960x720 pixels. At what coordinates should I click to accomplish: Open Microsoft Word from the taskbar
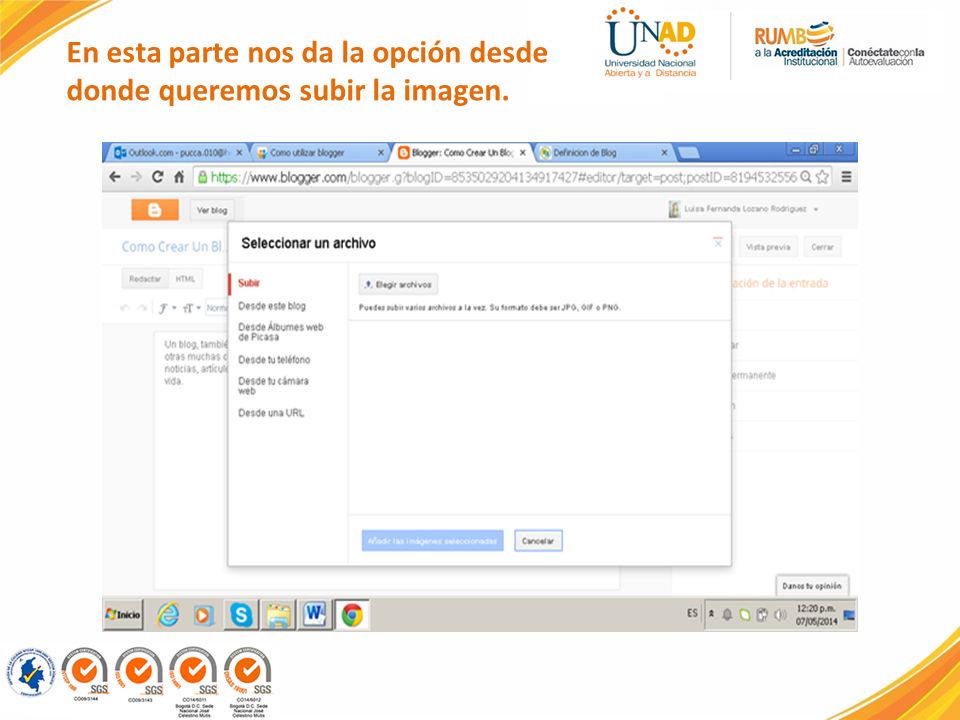[314, 614]
